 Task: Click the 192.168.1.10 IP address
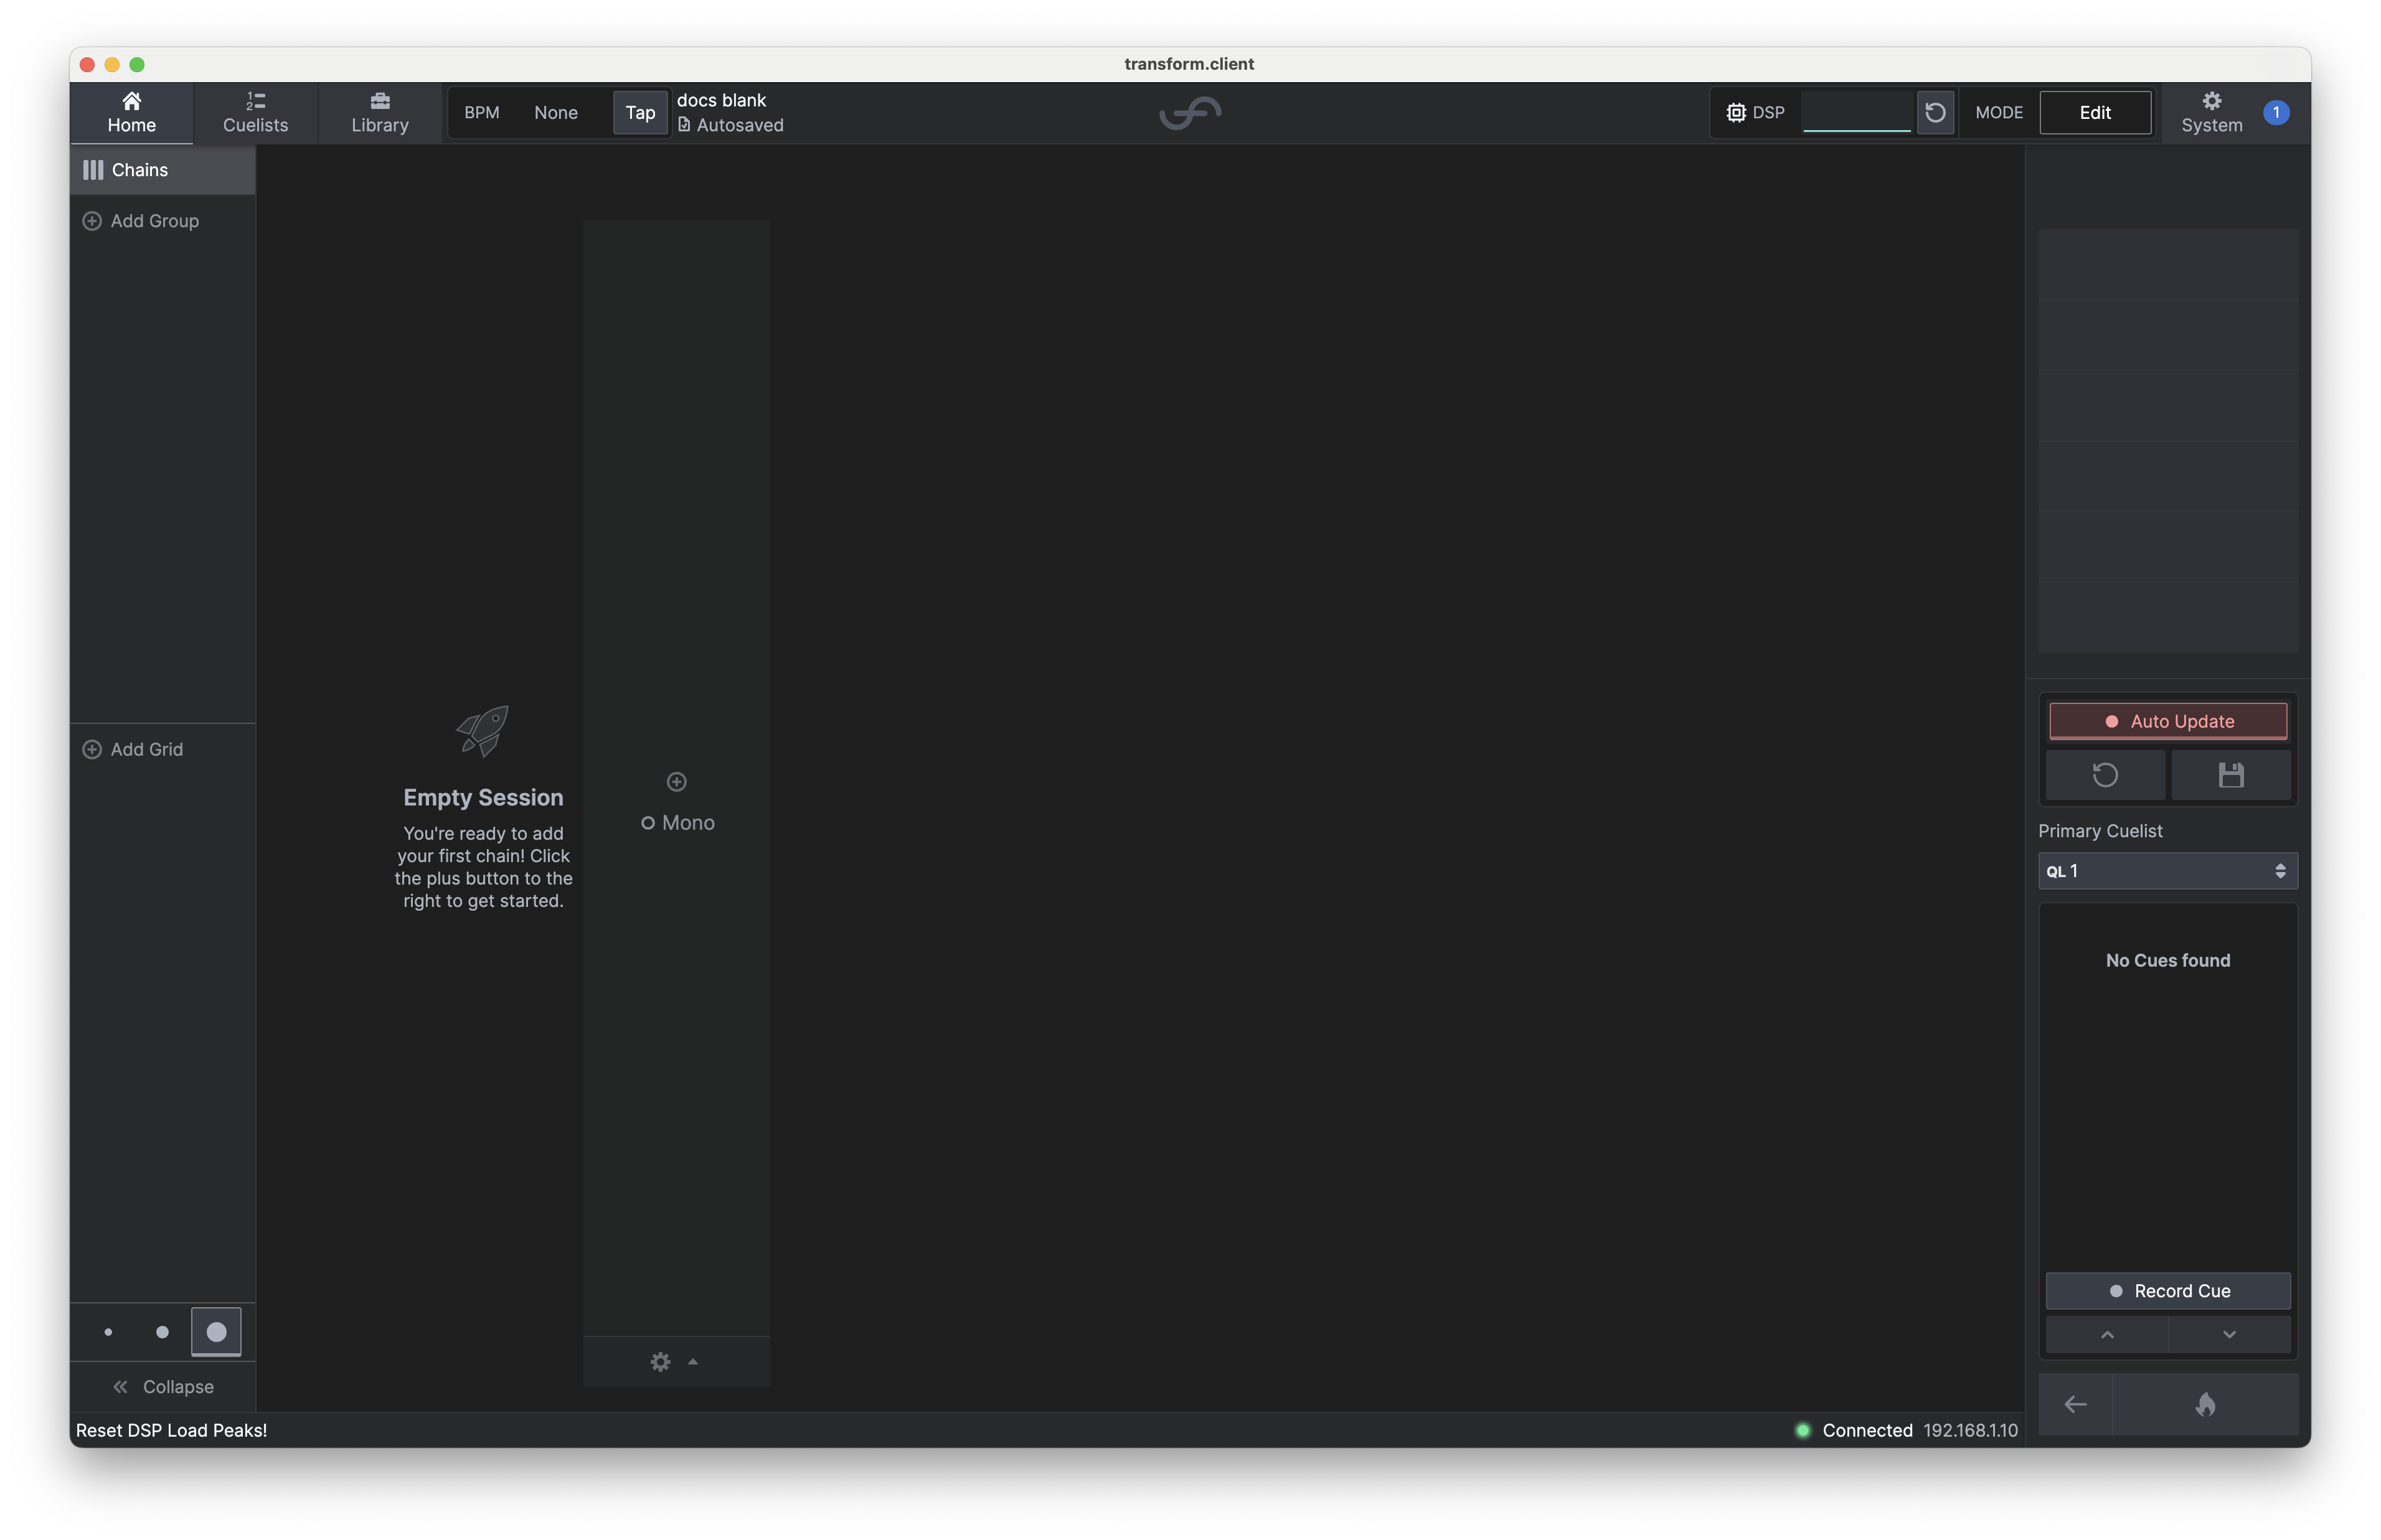[x=1970, y=1430]
